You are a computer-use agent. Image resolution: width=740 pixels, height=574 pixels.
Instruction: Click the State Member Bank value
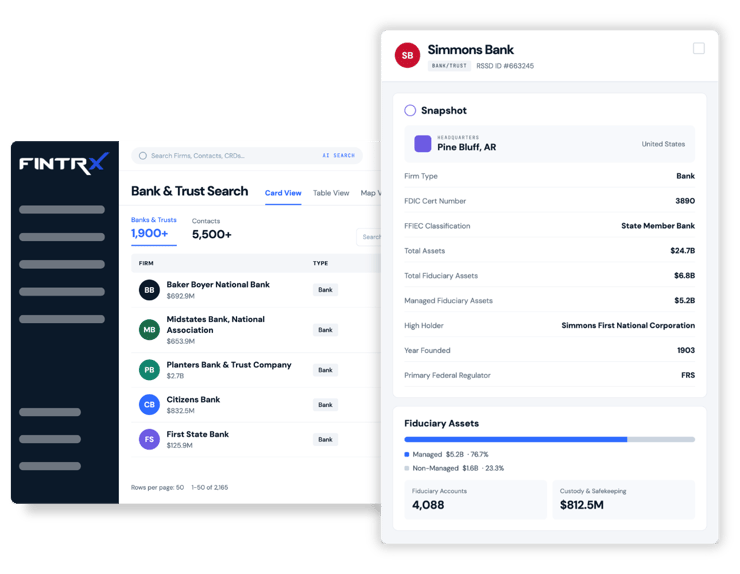tap(658, 226)
